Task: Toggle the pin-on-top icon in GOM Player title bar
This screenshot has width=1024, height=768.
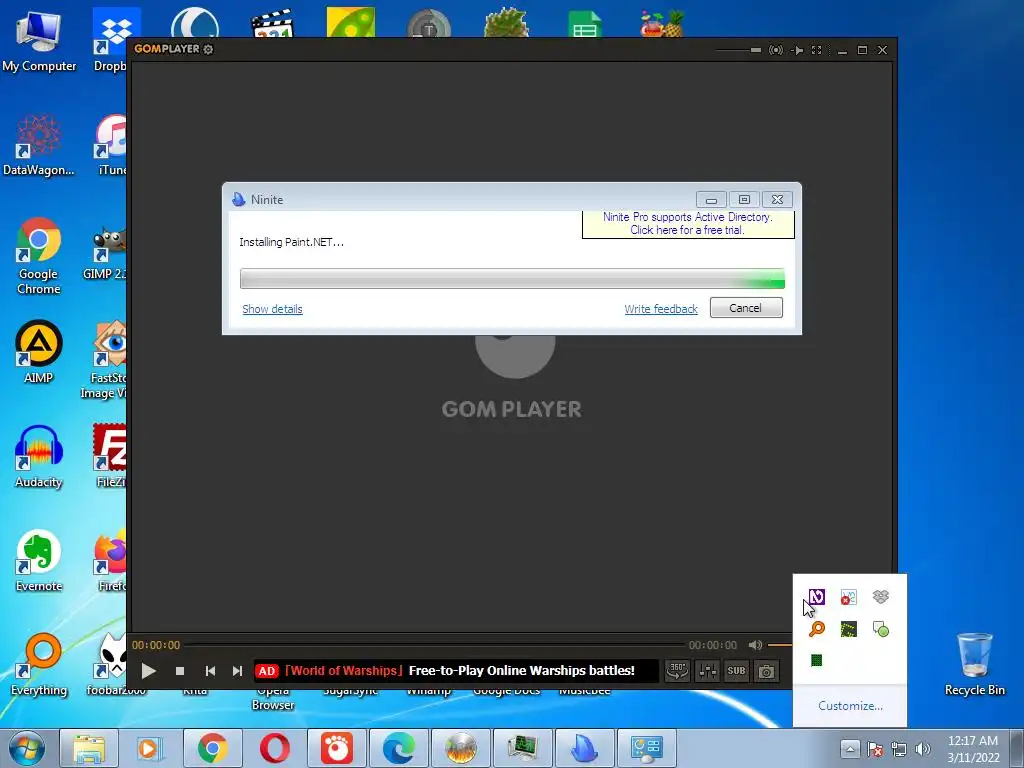Action: [797, 50]
